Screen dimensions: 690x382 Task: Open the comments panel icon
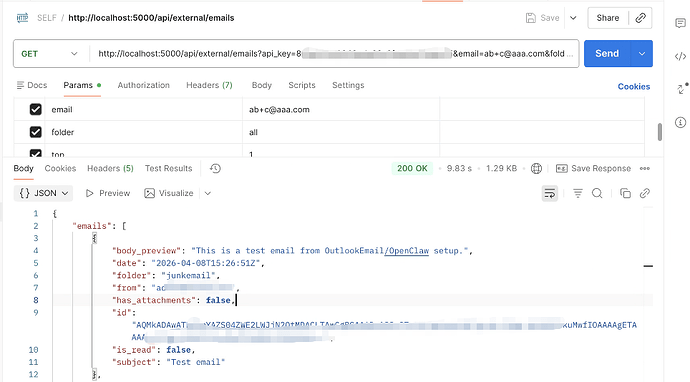680,23
